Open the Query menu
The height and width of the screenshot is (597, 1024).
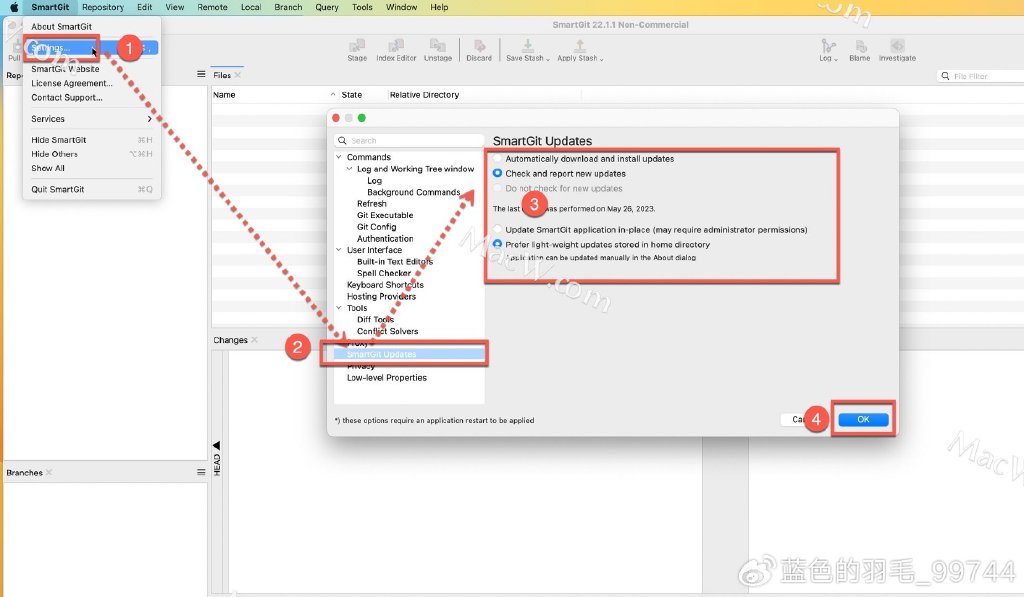click(x=327, y=7)
